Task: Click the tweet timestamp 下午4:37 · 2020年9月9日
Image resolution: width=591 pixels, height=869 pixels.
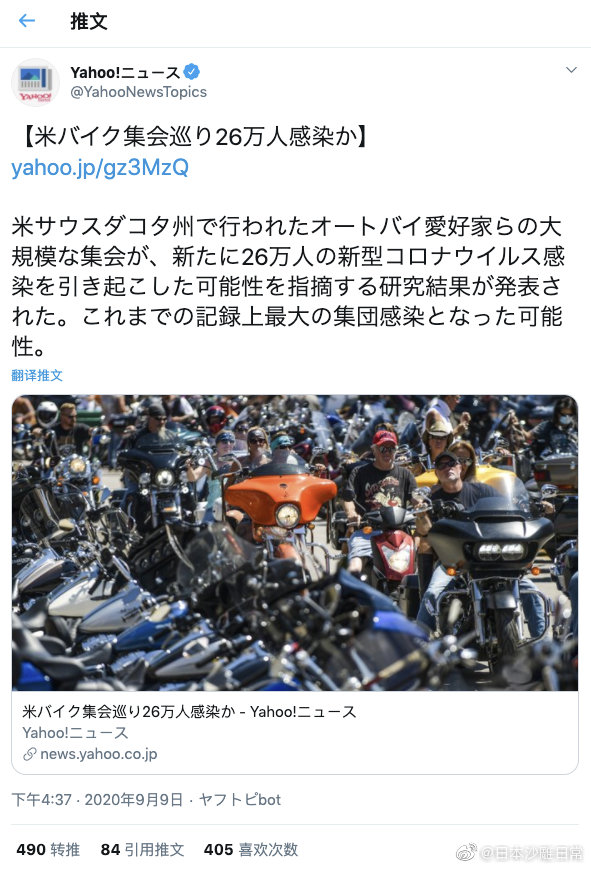Action: tap(97, 800)
